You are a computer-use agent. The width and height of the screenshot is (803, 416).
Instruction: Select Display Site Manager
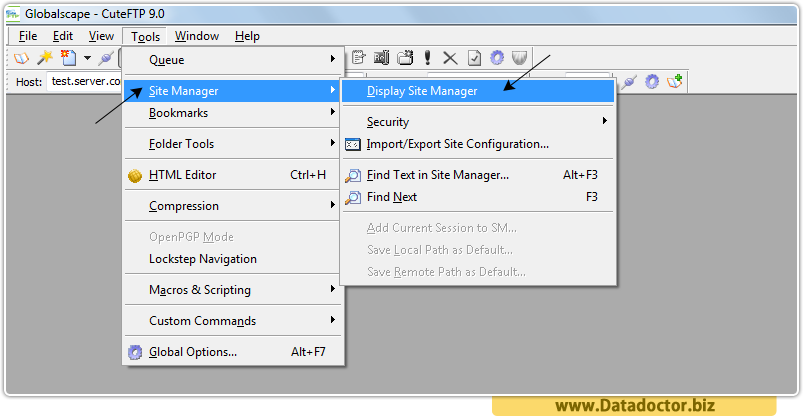click(x=478, y=91)
